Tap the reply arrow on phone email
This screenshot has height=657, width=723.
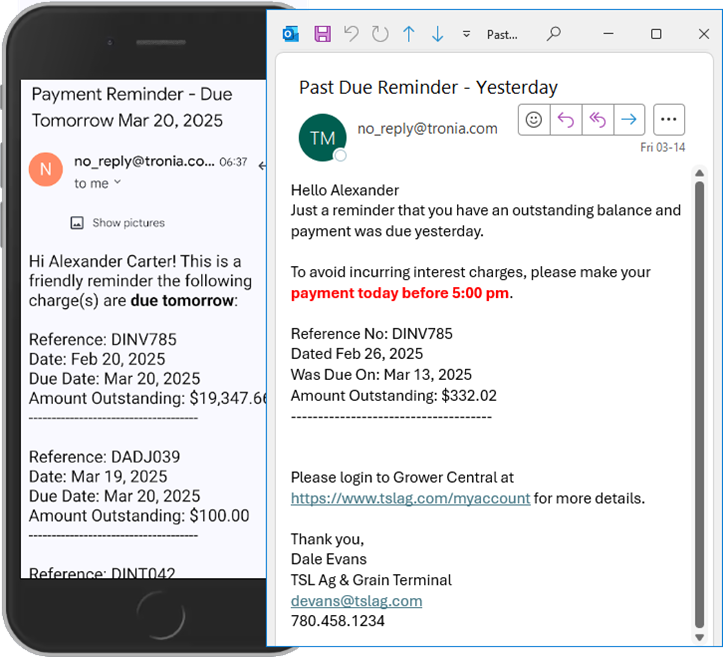point(262,166)
